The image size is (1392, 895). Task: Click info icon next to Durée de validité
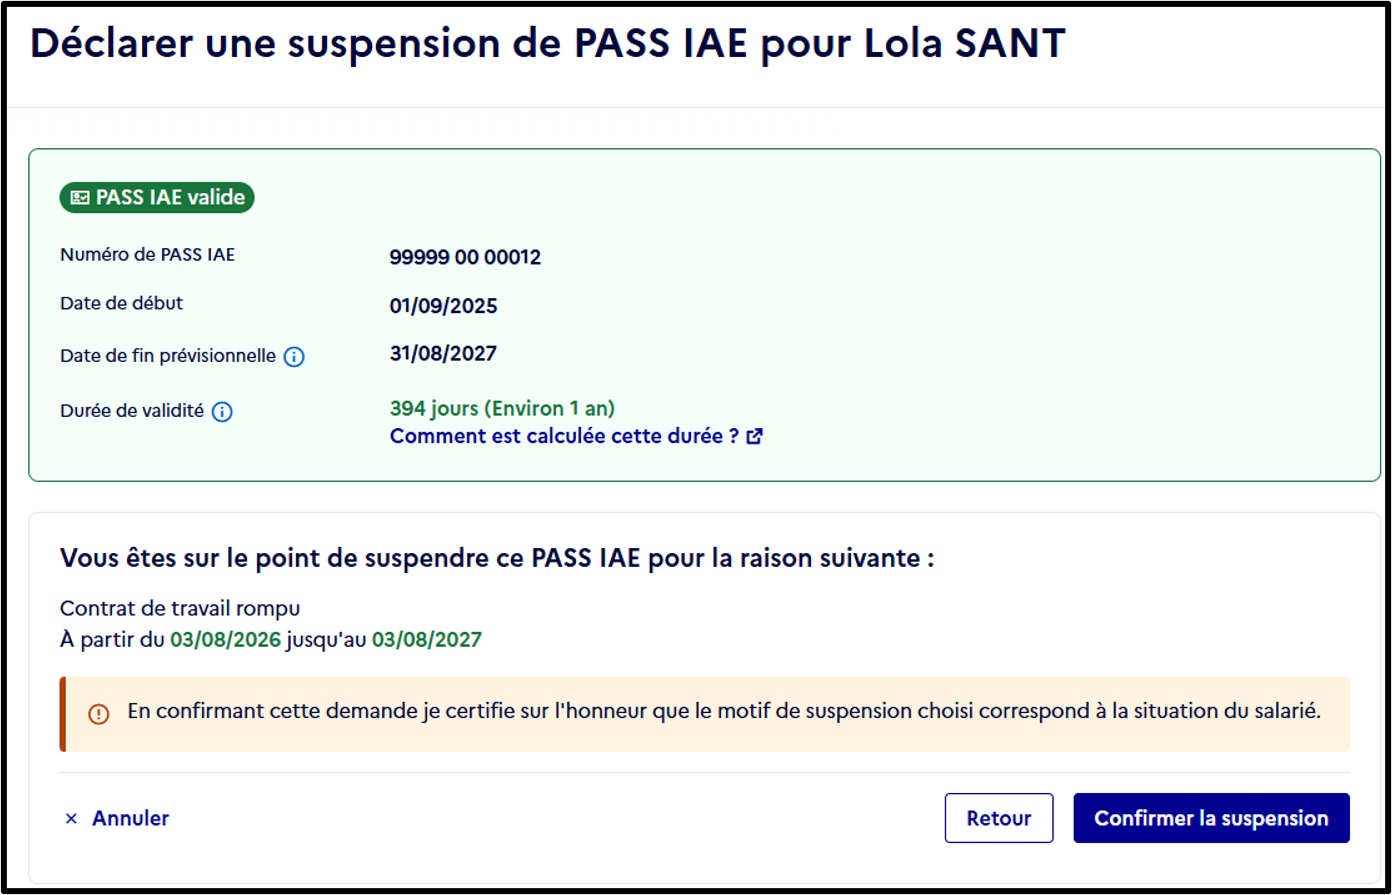pyautogui.click(x=222, y=412)
